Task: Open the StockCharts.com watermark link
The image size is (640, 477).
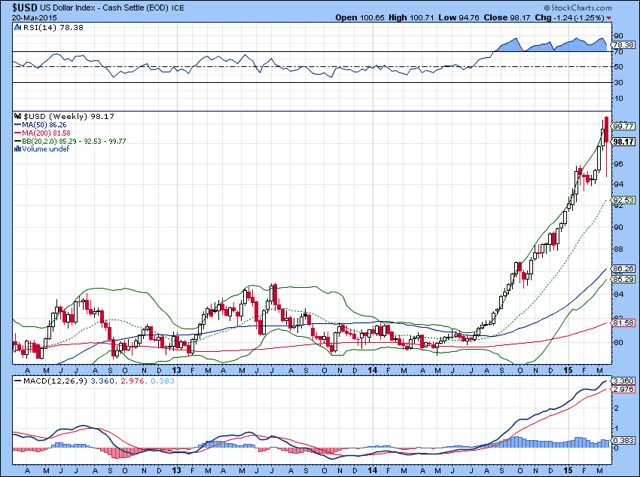Action: pyautogui.click(x=578, y=8)
